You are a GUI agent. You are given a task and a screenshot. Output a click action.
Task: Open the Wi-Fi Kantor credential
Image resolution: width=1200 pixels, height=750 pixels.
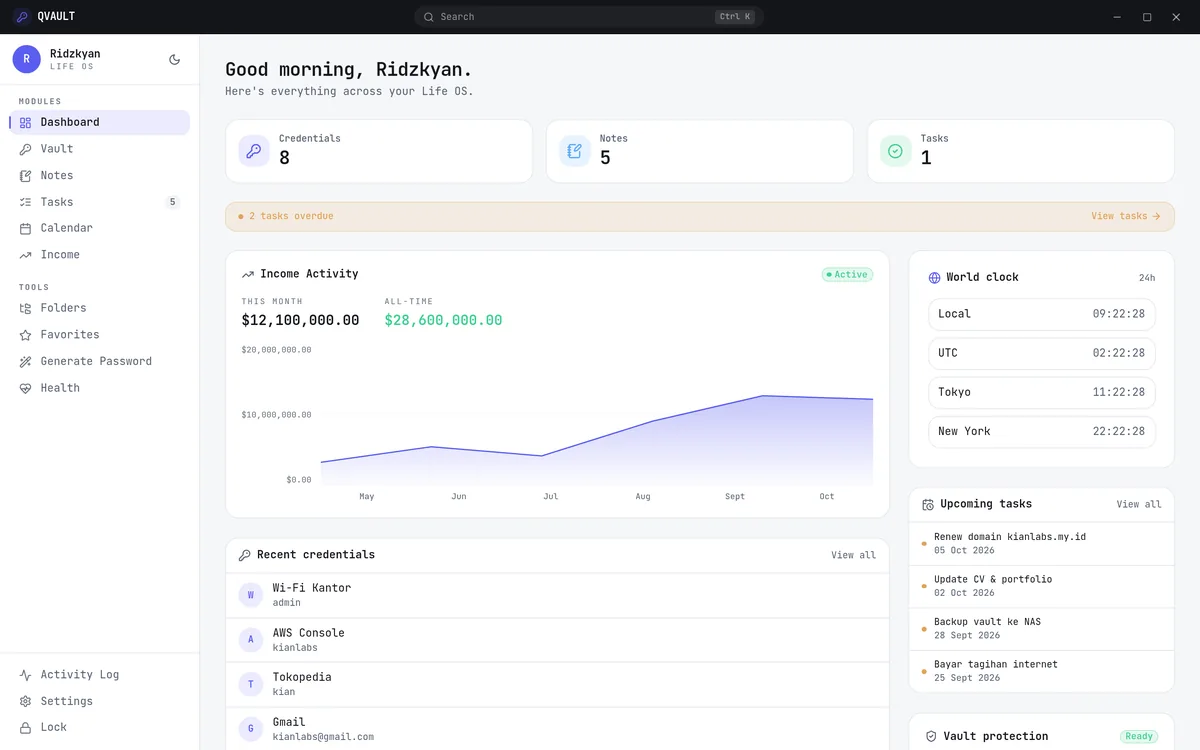[557, 595]
